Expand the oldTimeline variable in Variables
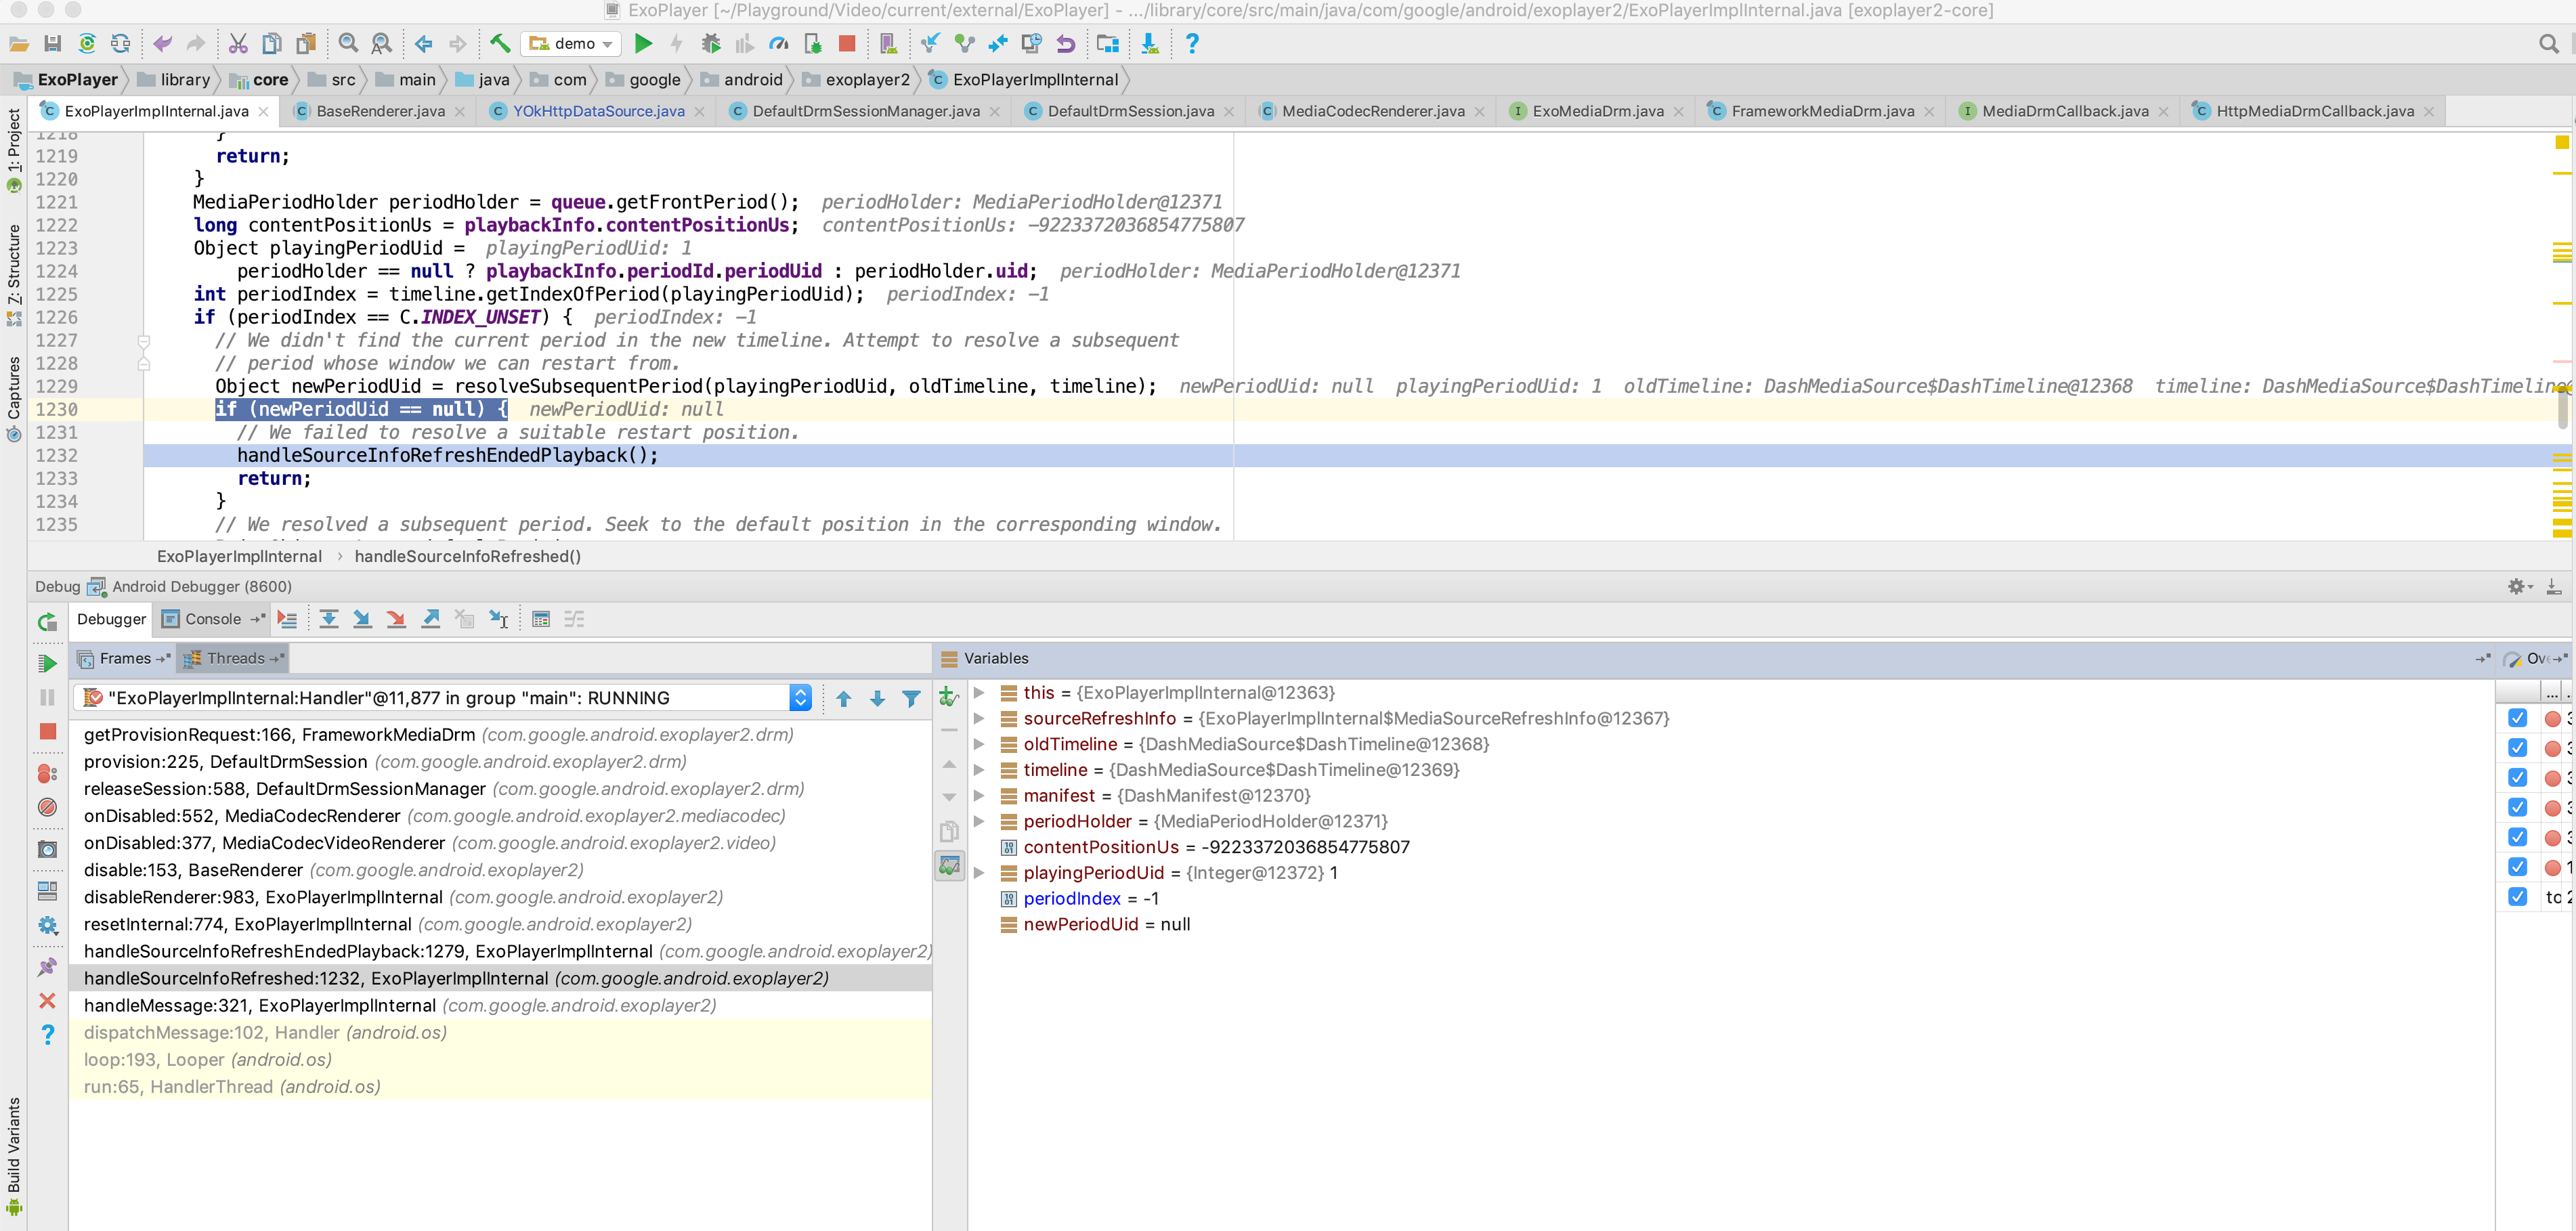Image resolution: width=2576 pixels, height=1231 pixels. point(979,744)
